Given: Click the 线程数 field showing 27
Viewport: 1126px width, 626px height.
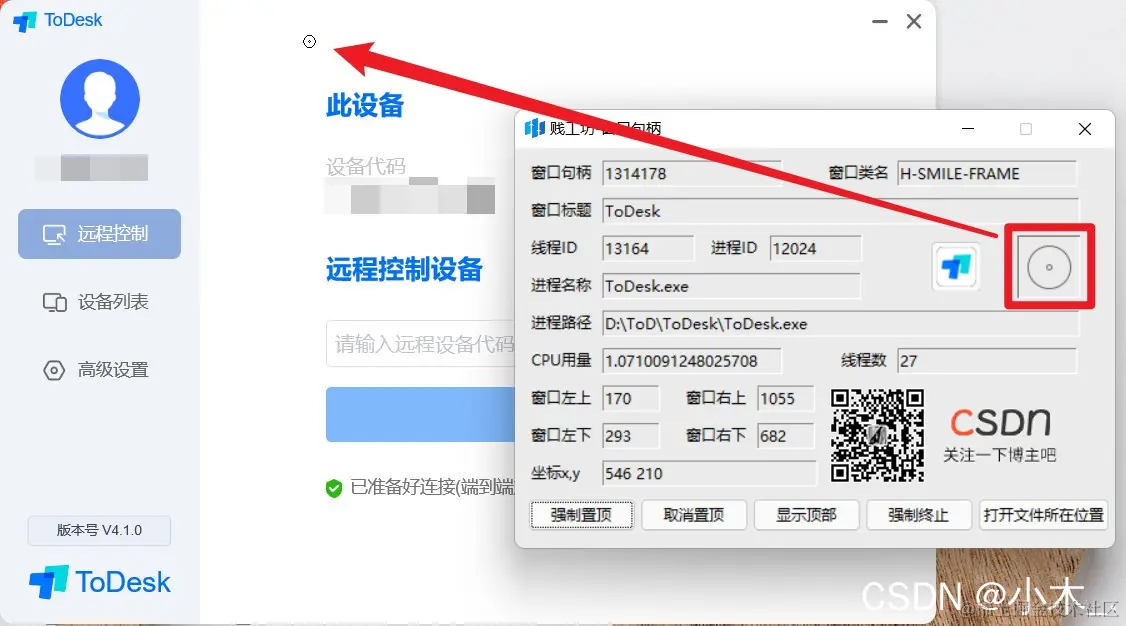Looking at the screenshot, I should [x=987, y=360].
